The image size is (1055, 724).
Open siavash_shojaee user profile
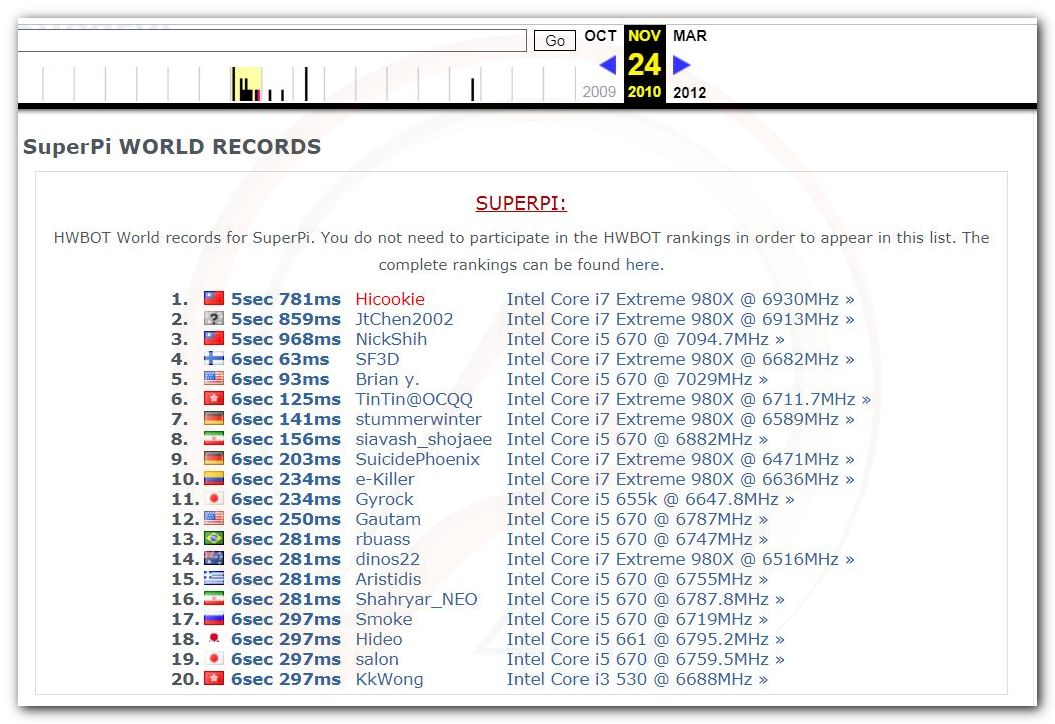(x=424, y=439)
